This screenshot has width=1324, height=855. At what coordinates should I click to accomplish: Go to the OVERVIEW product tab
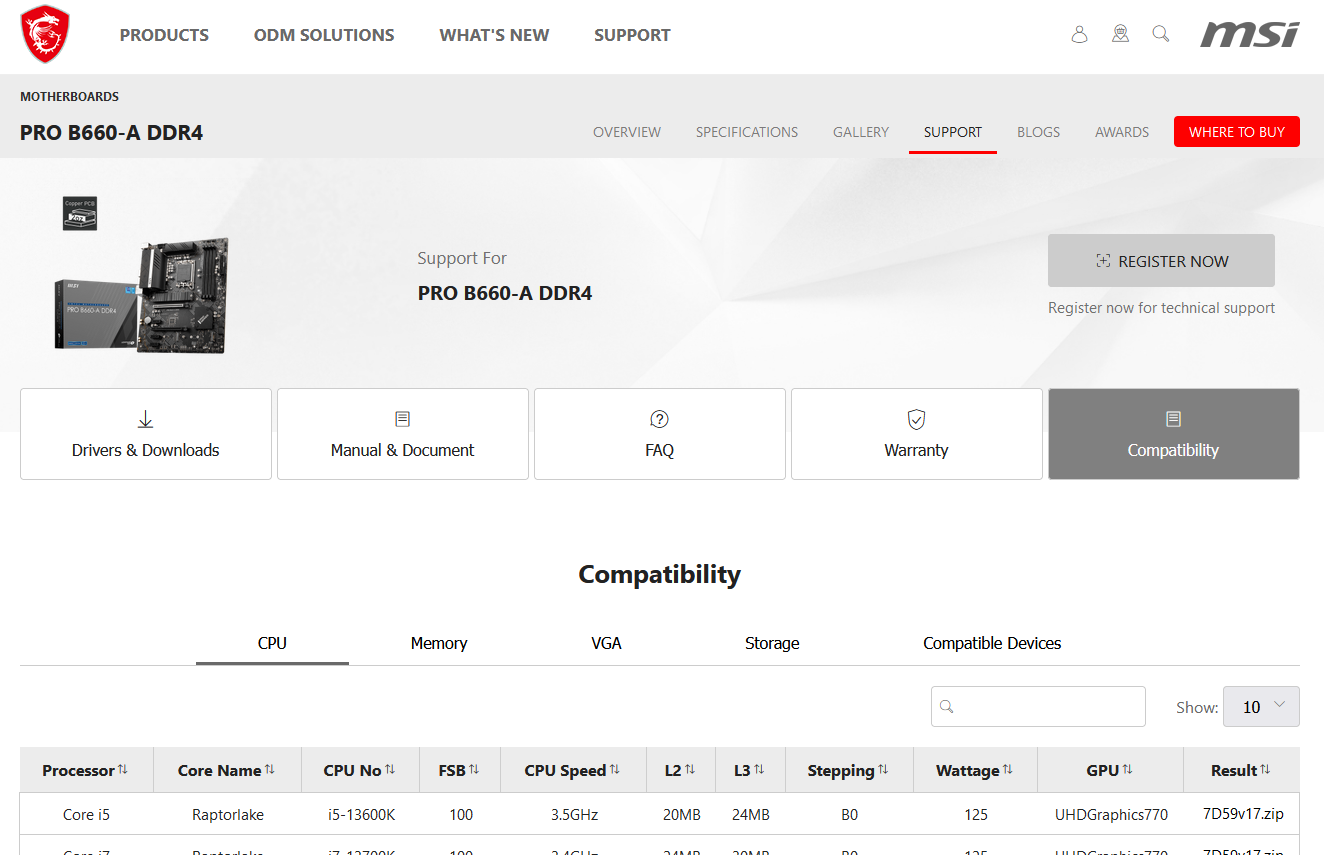coord(627,132)
